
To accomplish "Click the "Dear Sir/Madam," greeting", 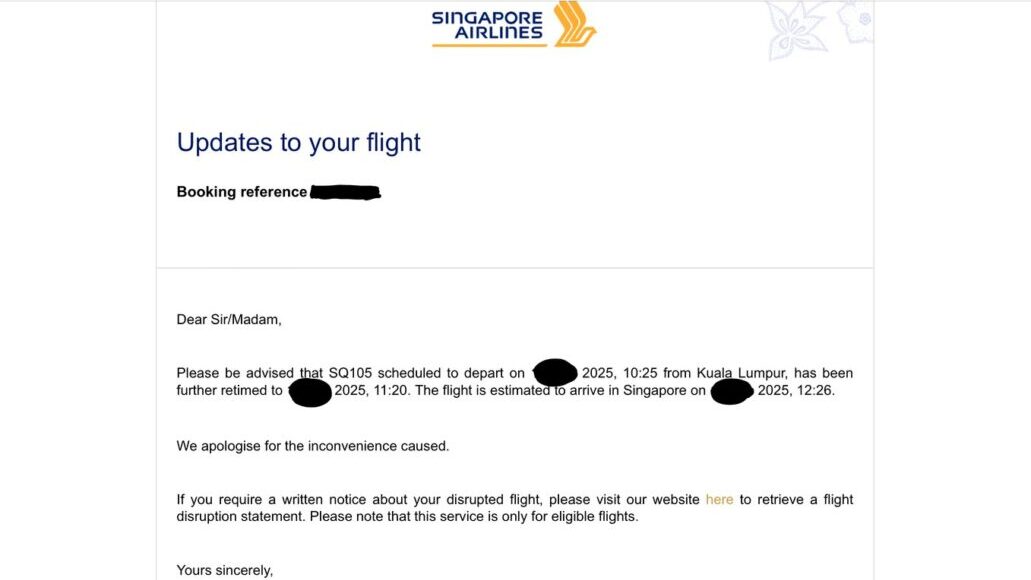I will point(229,319).
